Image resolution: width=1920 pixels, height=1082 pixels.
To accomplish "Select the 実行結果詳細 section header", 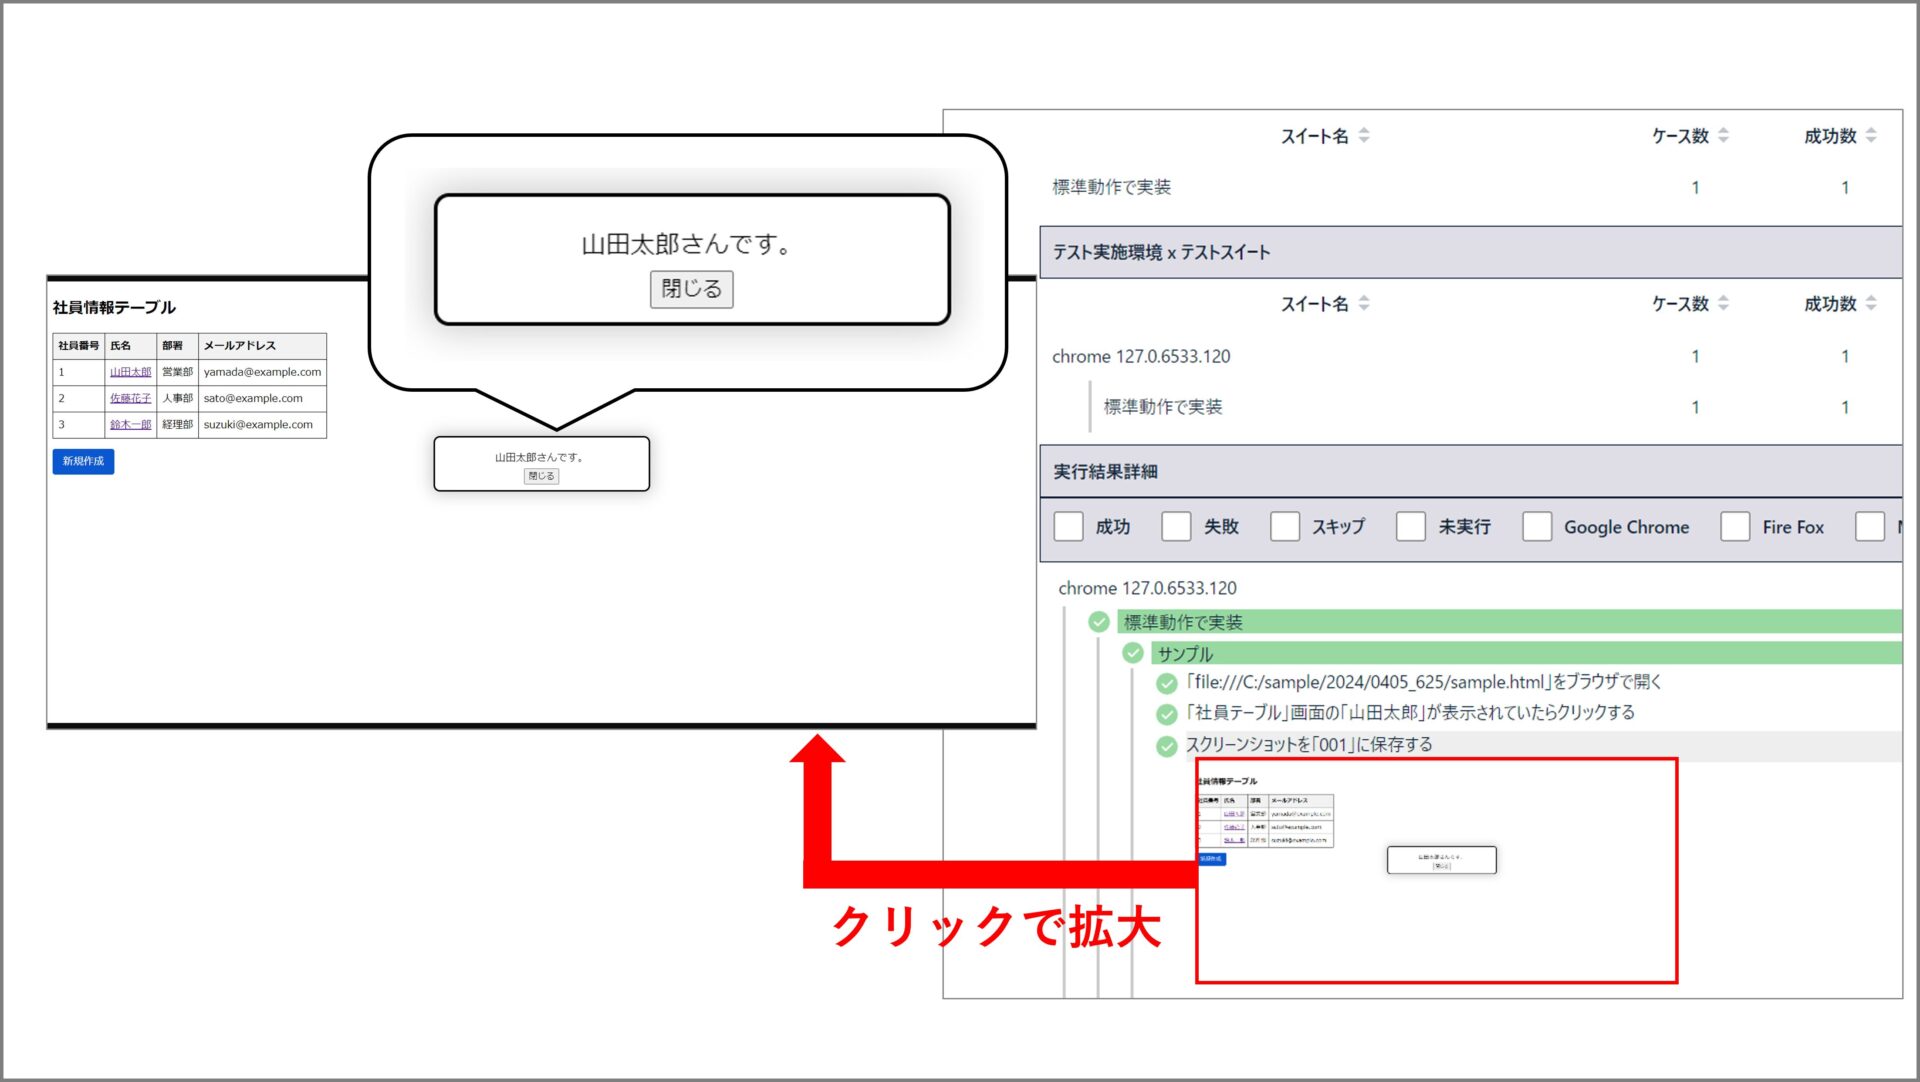I will (1105, 472).
